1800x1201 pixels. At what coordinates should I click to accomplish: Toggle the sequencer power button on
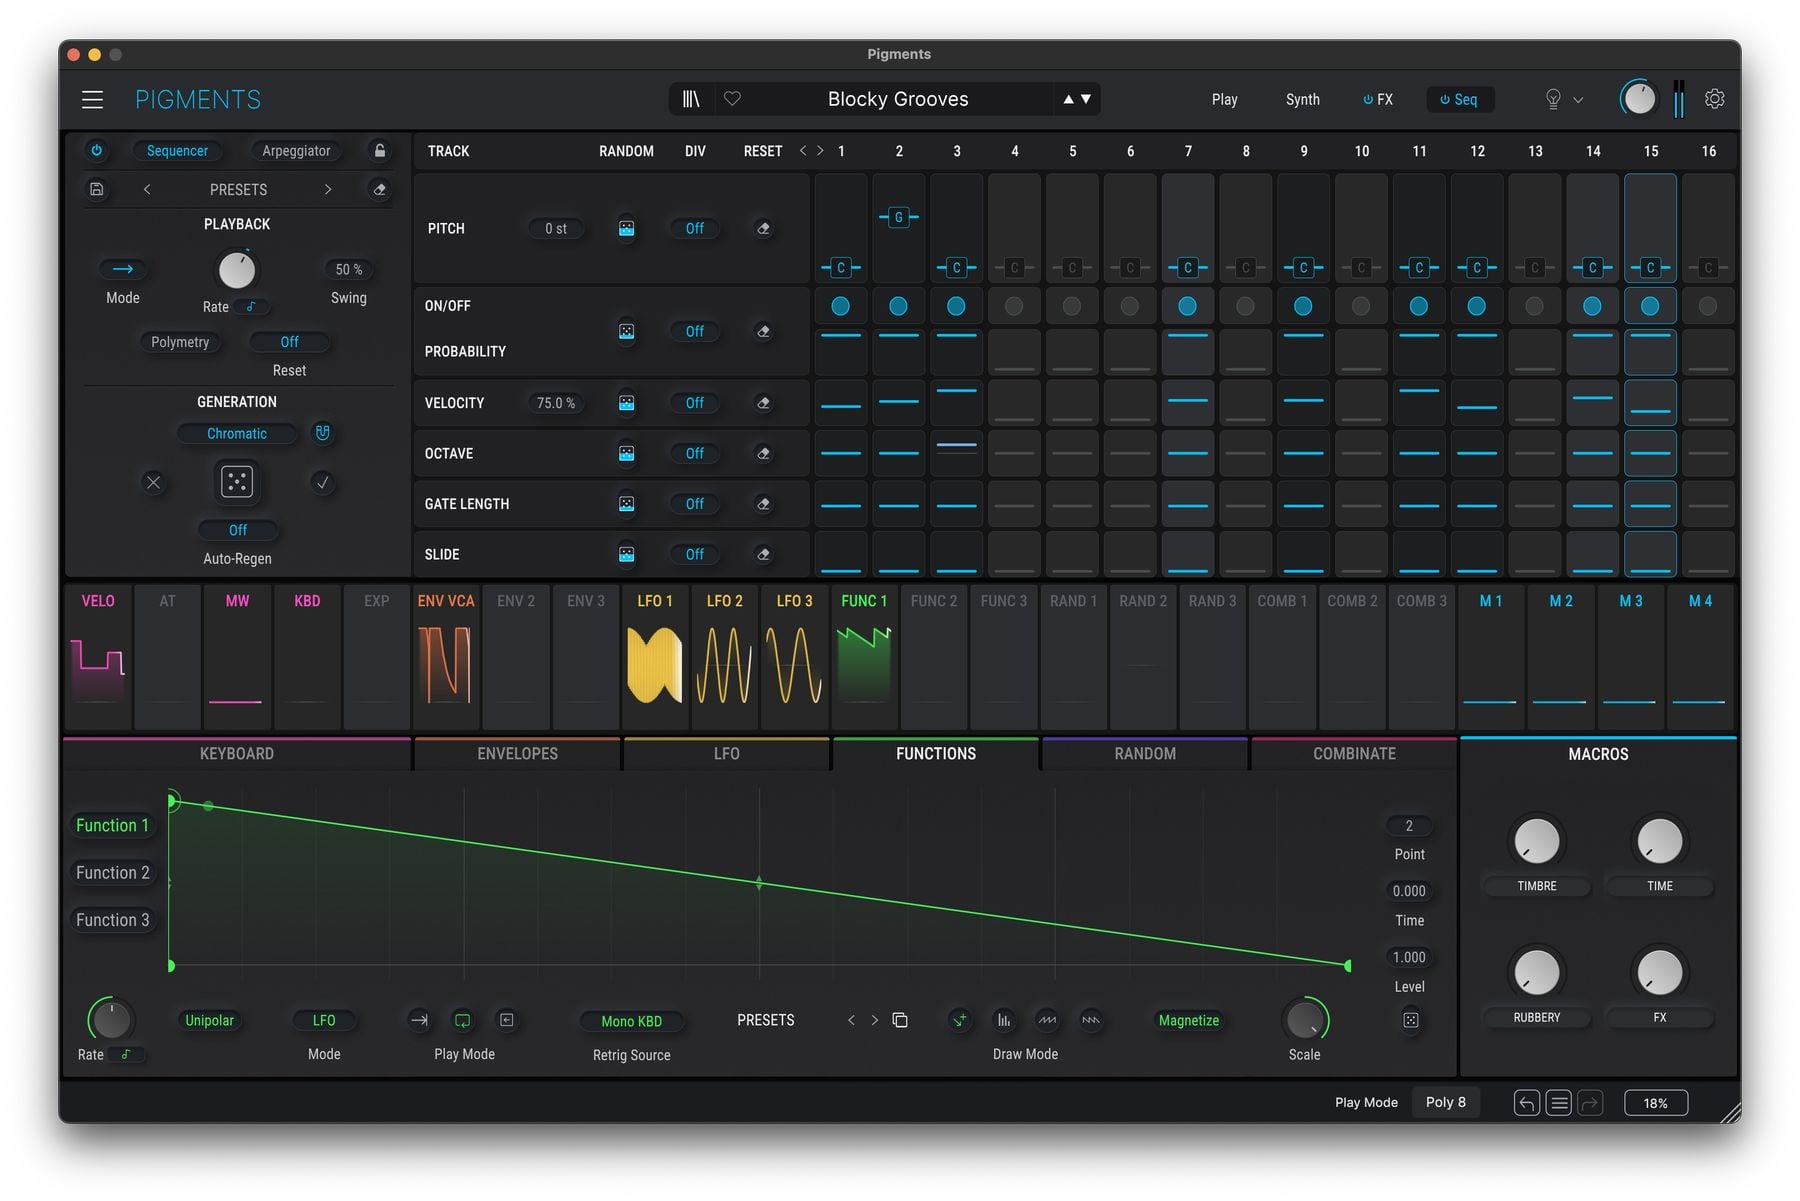pyautogui.click(x=97, y=150)
